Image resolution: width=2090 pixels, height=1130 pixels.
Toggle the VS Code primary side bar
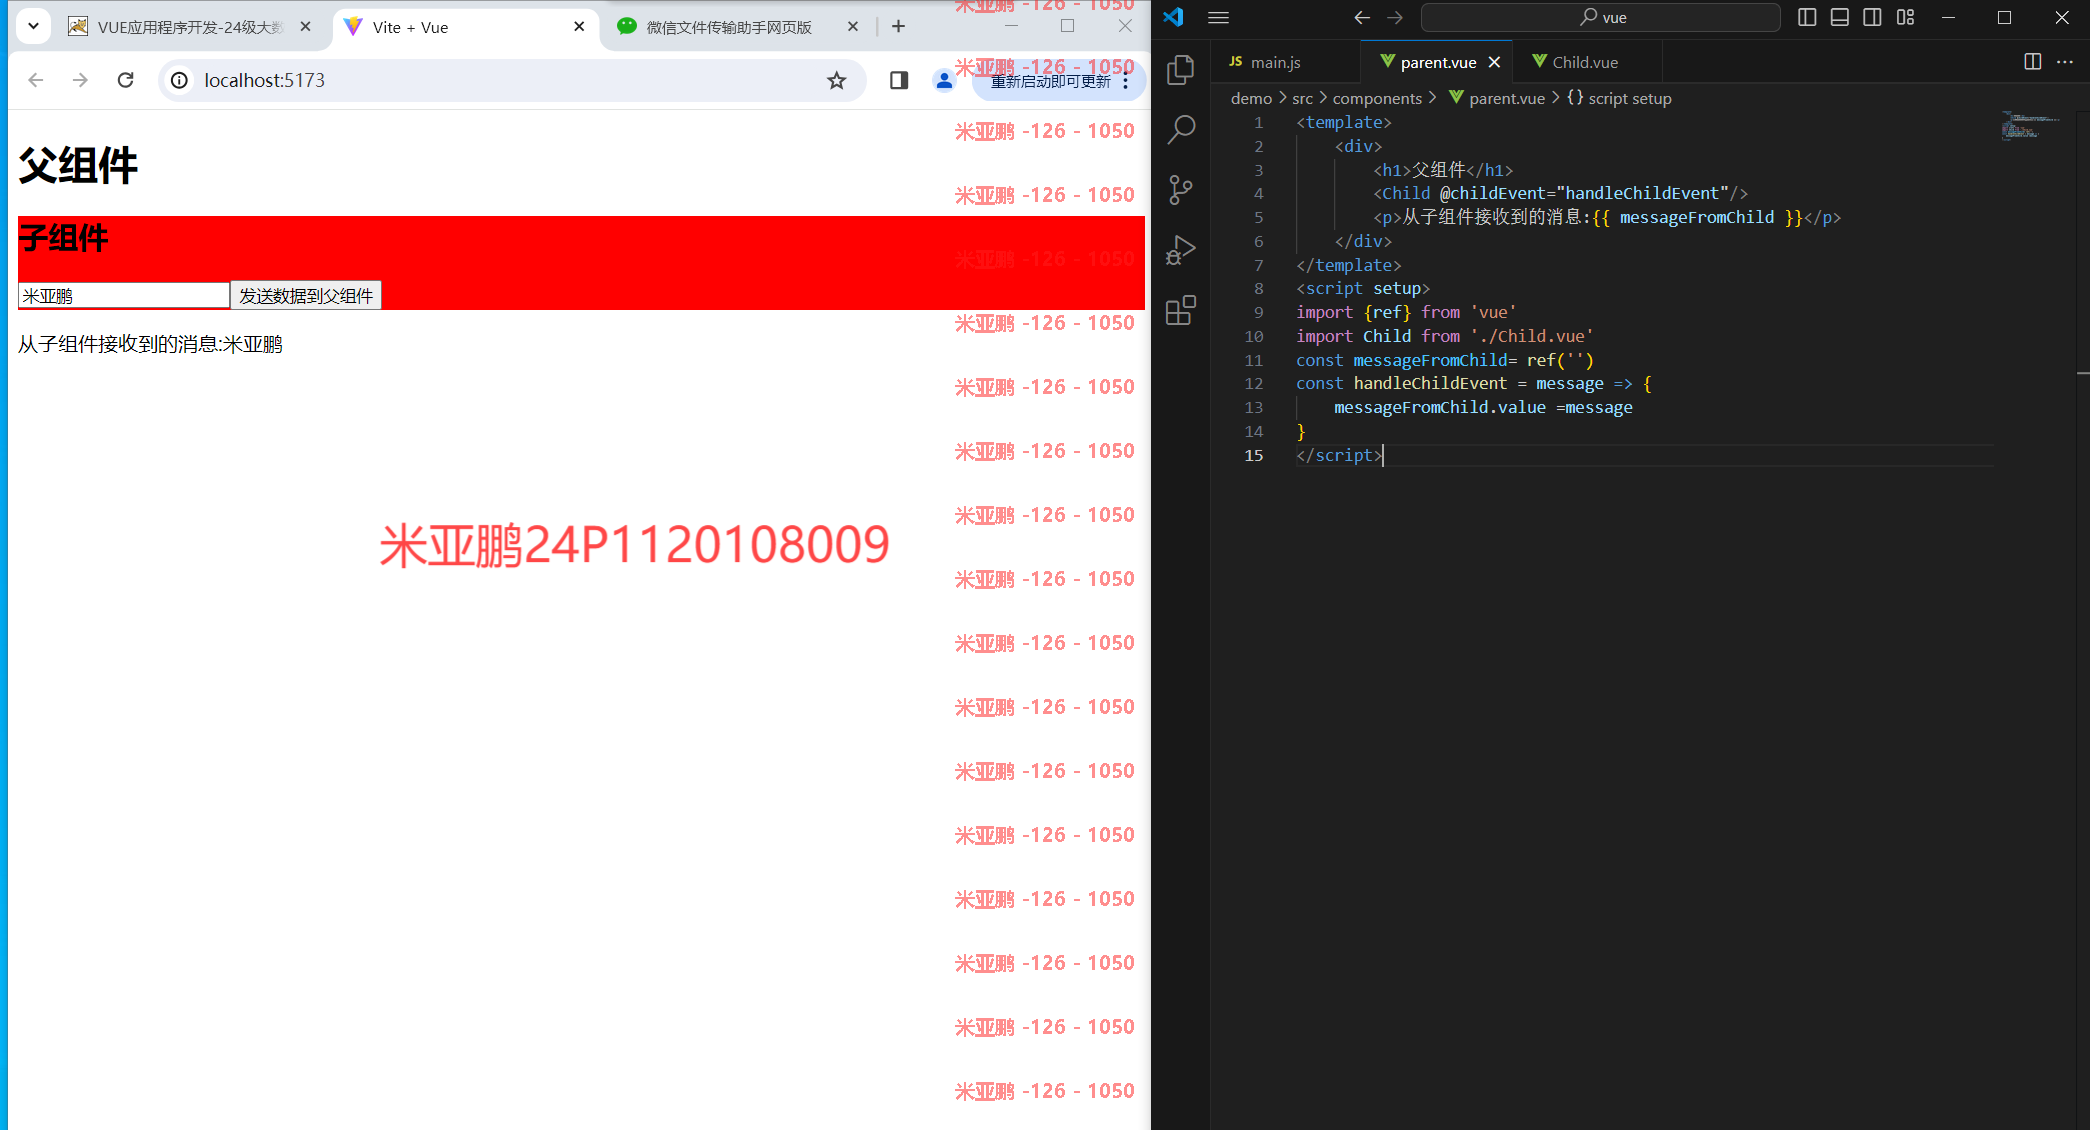pyautogui.click(x=1807, y=17)
